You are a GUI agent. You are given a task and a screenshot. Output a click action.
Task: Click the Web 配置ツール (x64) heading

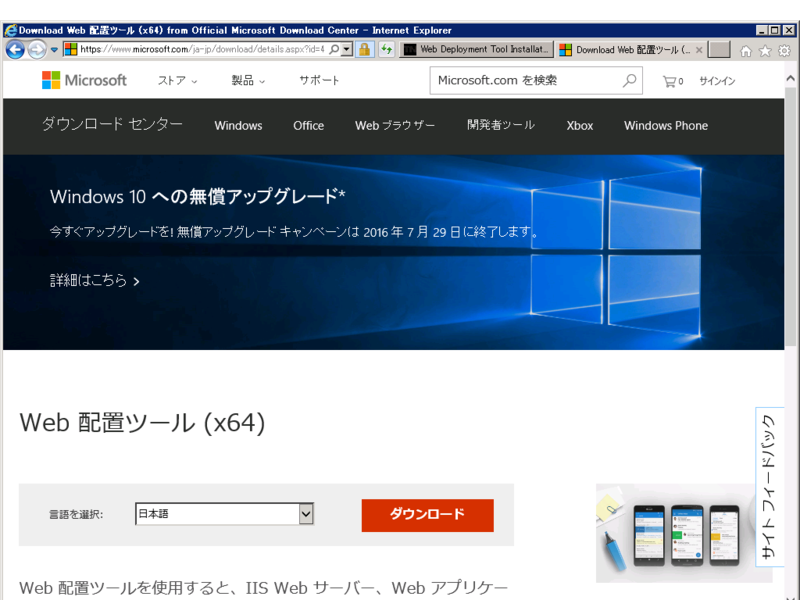142,423
